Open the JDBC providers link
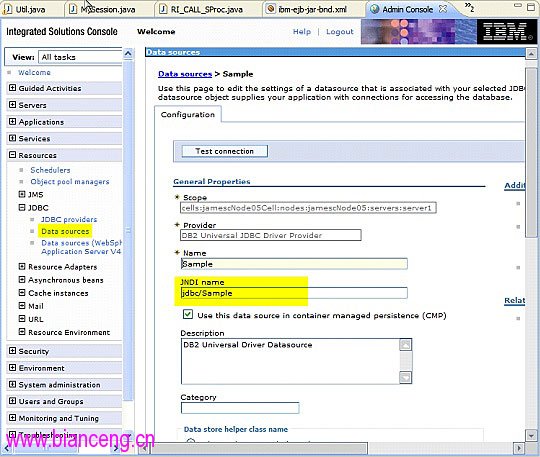The image size is (540, 457). click(69, 219)
